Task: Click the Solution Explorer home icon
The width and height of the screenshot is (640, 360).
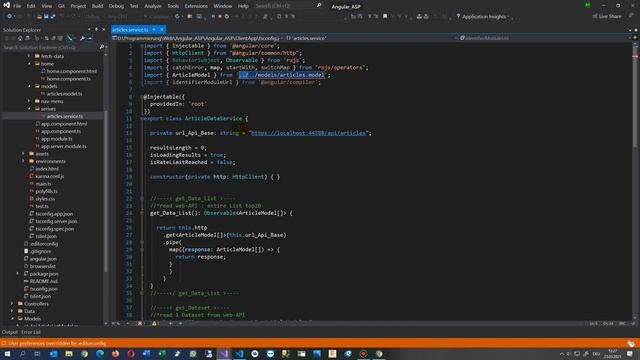Action: [20, 38]
